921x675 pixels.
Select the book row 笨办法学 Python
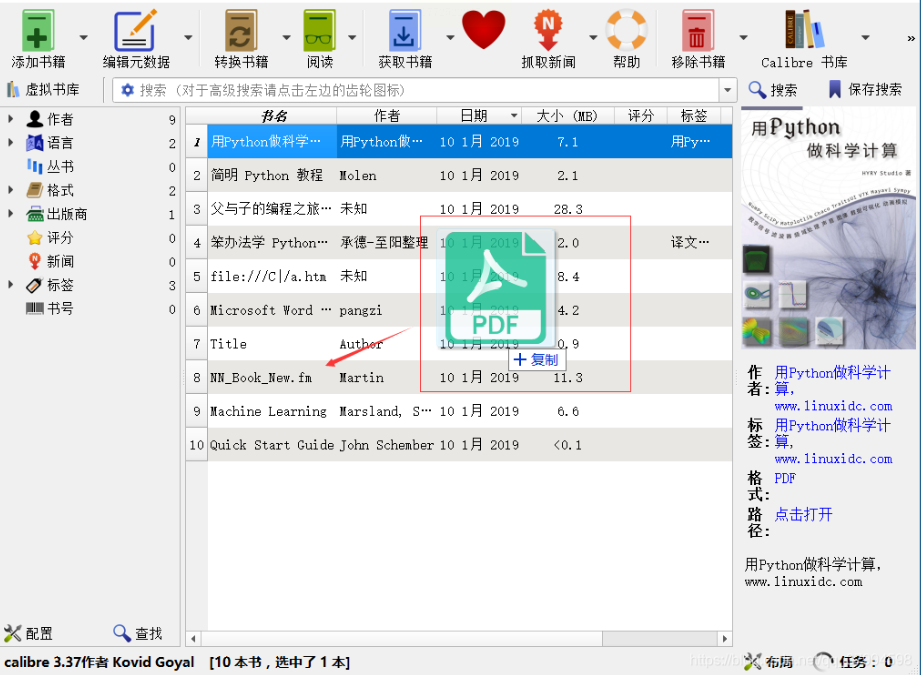pyautogui.click(x=470, y=243)
